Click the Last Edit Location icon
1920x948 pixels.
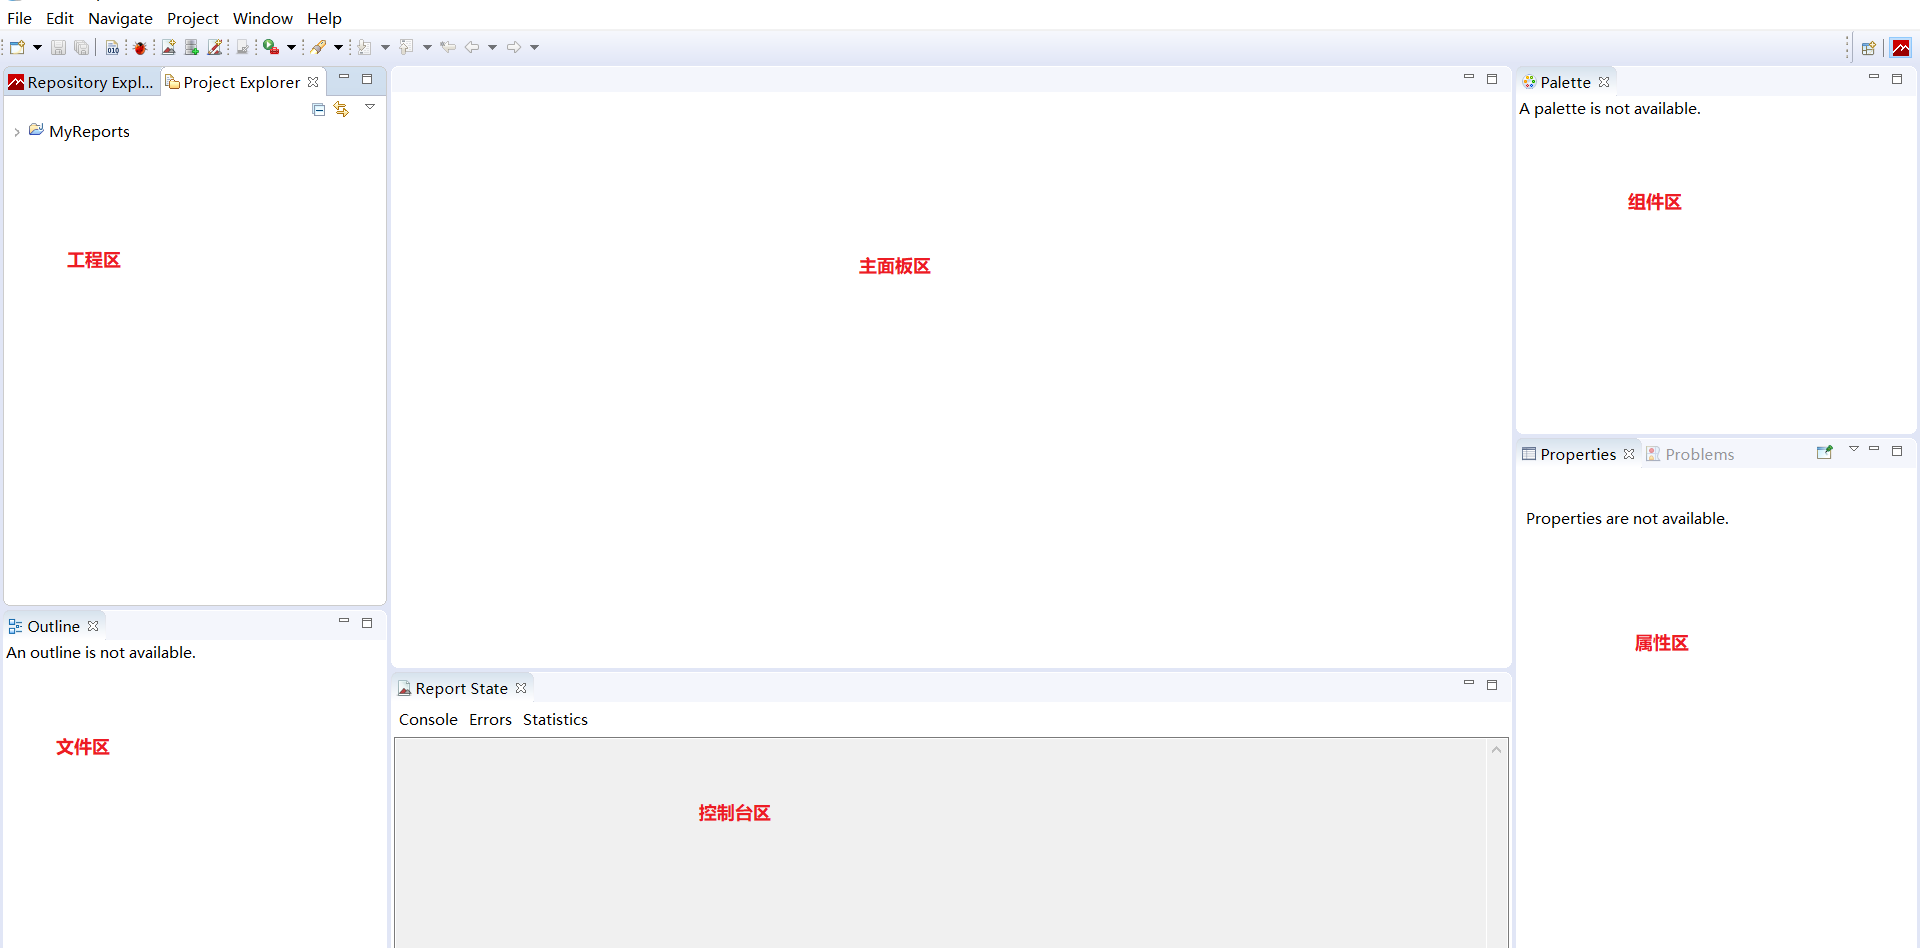[448, 47]
